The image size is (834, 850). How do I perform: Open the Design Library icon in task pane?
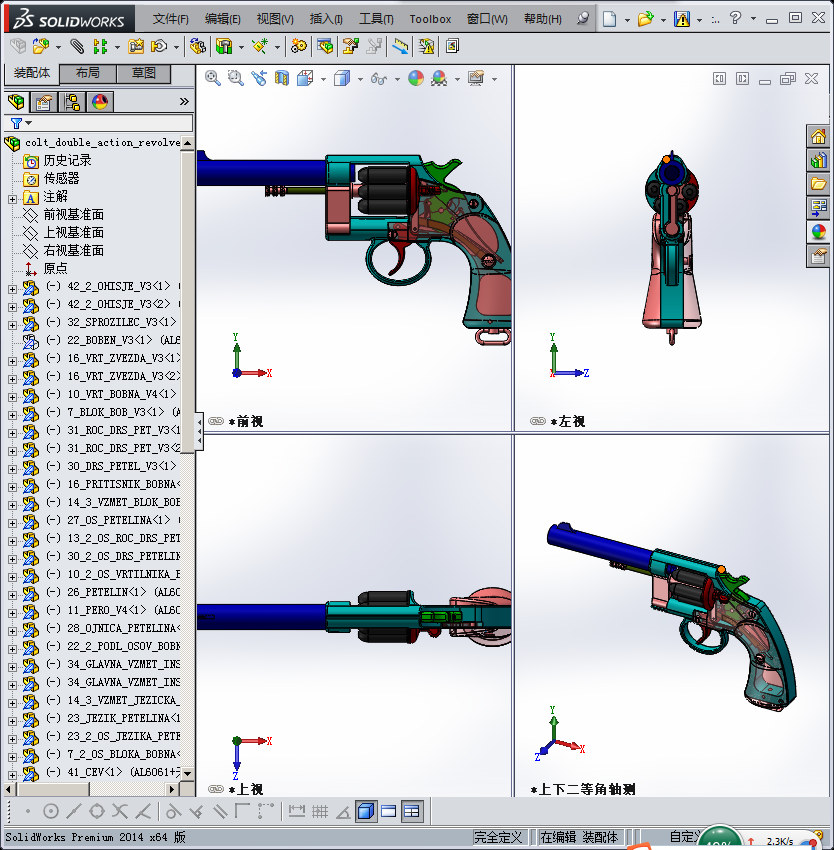(x=818, y=160)
